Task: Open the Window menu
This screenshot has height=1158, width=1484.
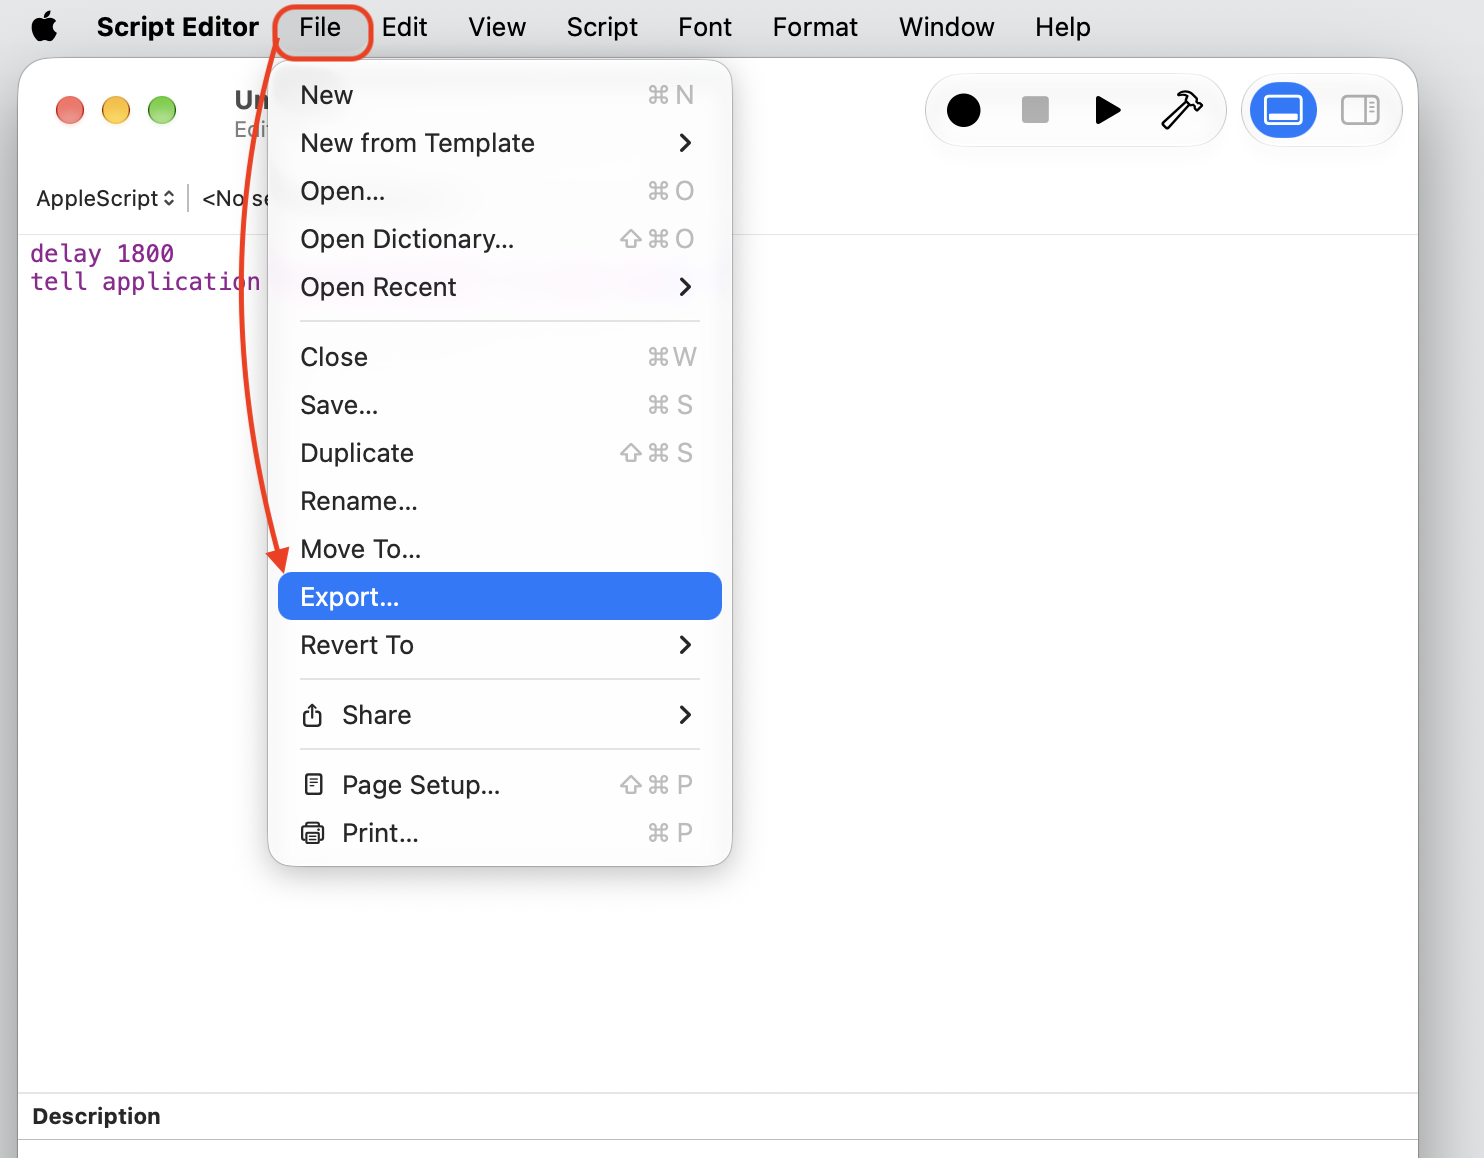Action: point(946,27)
